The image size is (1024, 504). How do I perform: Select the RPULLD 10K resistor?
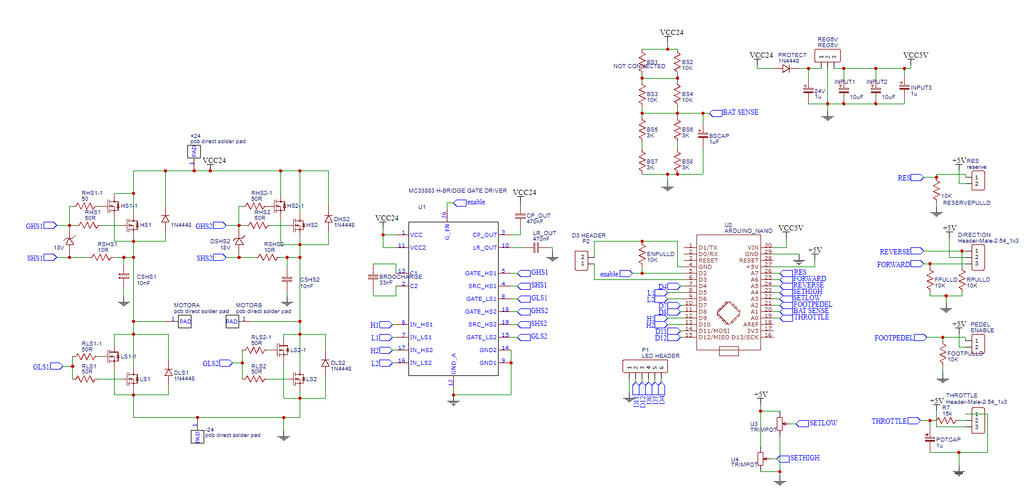[961, 279]
